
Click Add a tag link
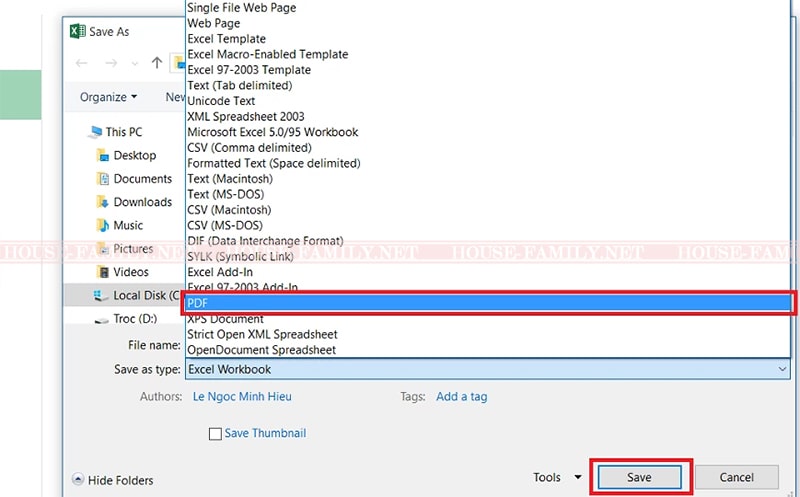click(x=462, y=396)
